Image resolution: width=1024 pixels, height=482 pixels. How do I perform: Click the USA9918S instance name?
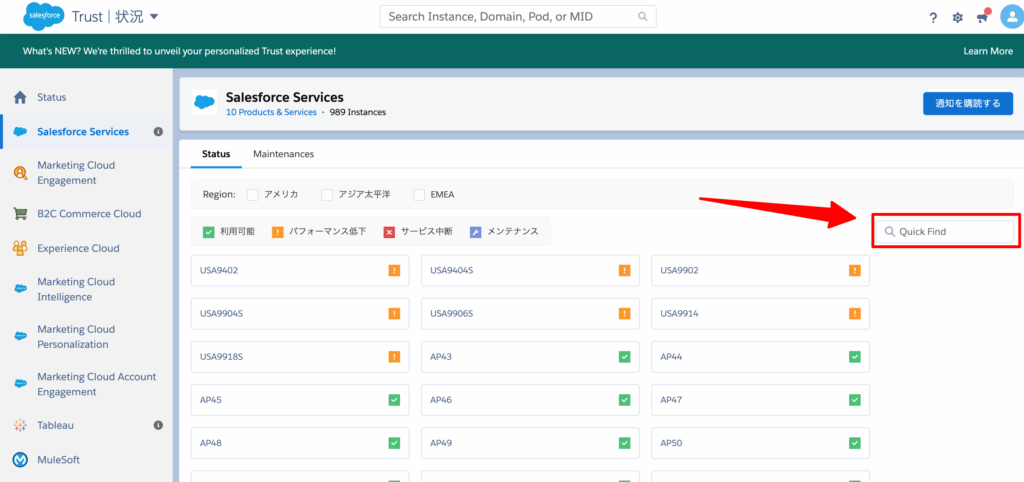tap(221, 357)
